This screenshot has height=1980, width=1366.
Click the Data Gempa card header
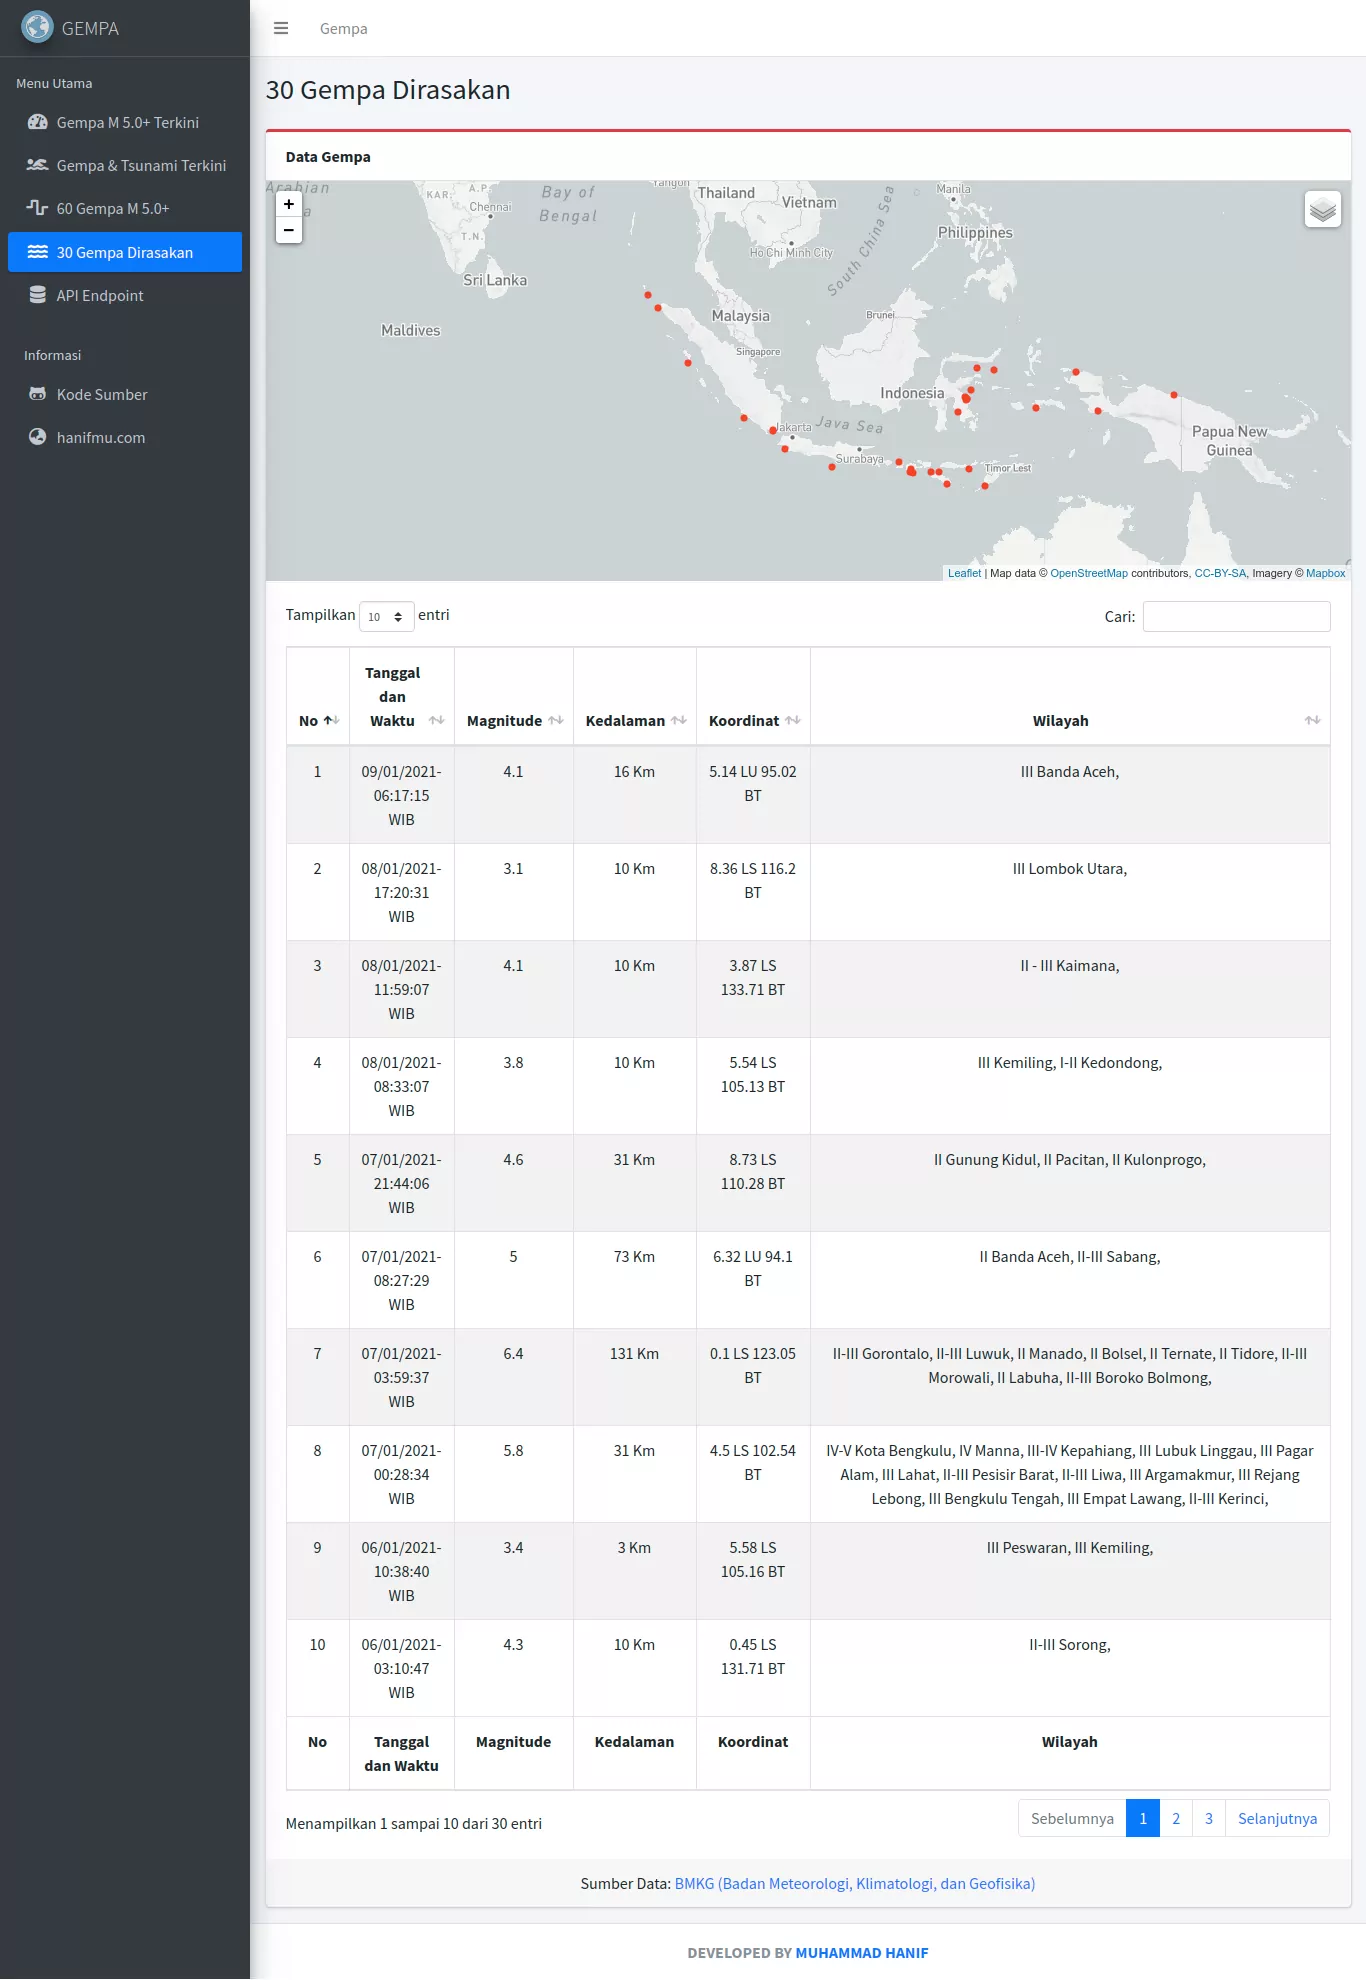808,157
